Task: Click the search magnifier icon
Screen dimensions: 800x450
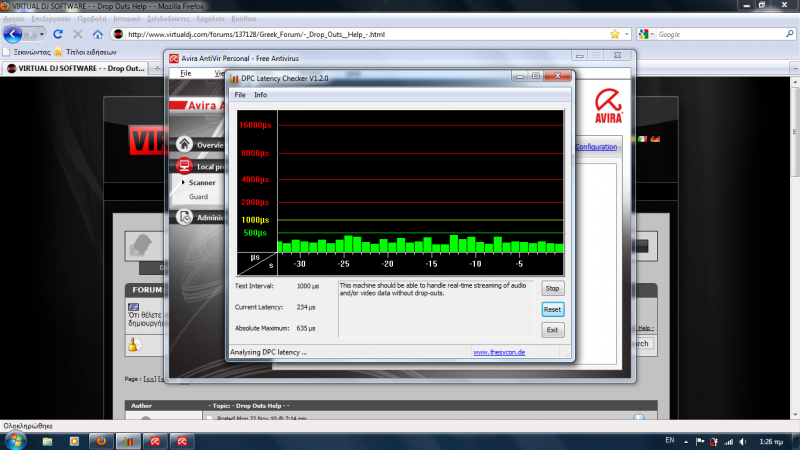Action: click(x=790, y=34)
